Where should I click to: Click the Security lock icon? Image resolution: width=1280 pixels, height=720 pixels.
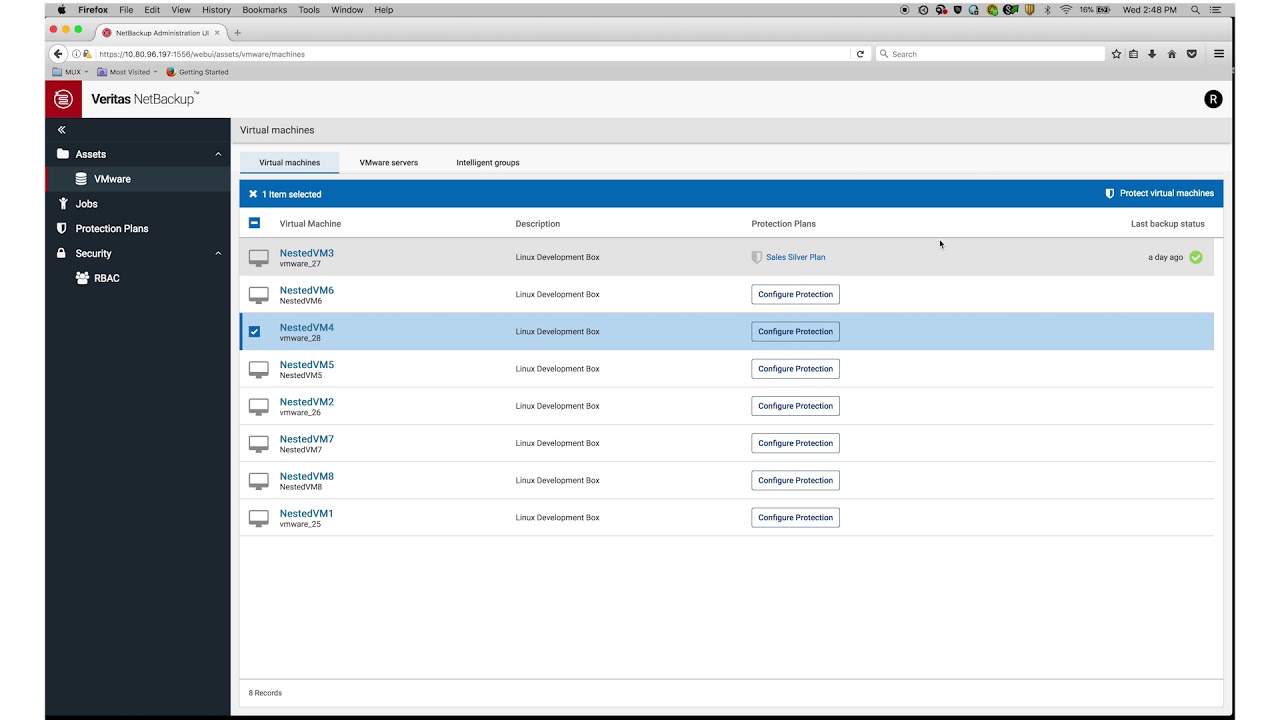click(x=62, y=254)
